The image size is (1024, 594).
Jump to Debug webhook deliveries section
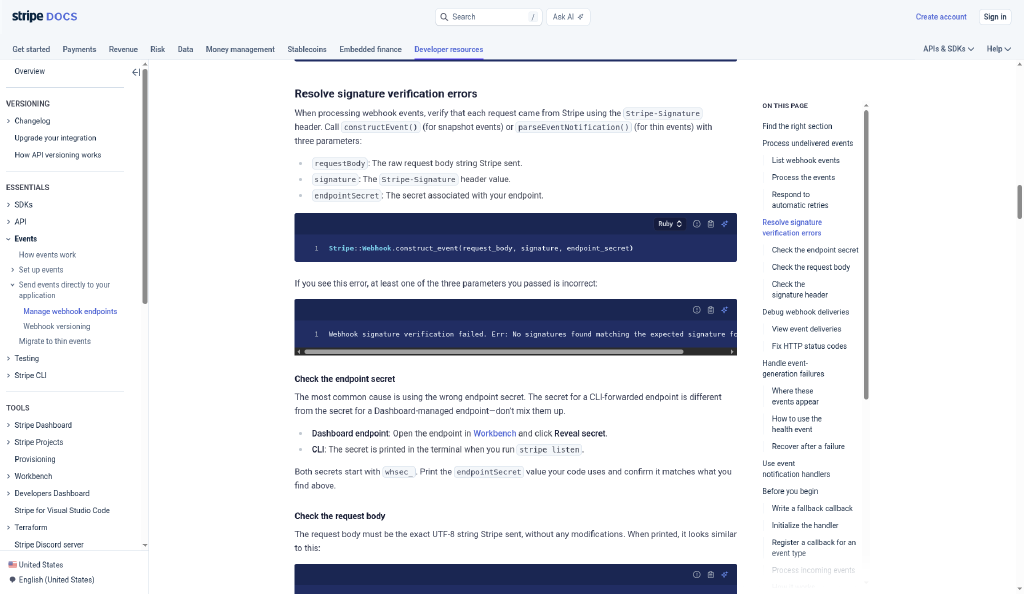pos(805,312)
